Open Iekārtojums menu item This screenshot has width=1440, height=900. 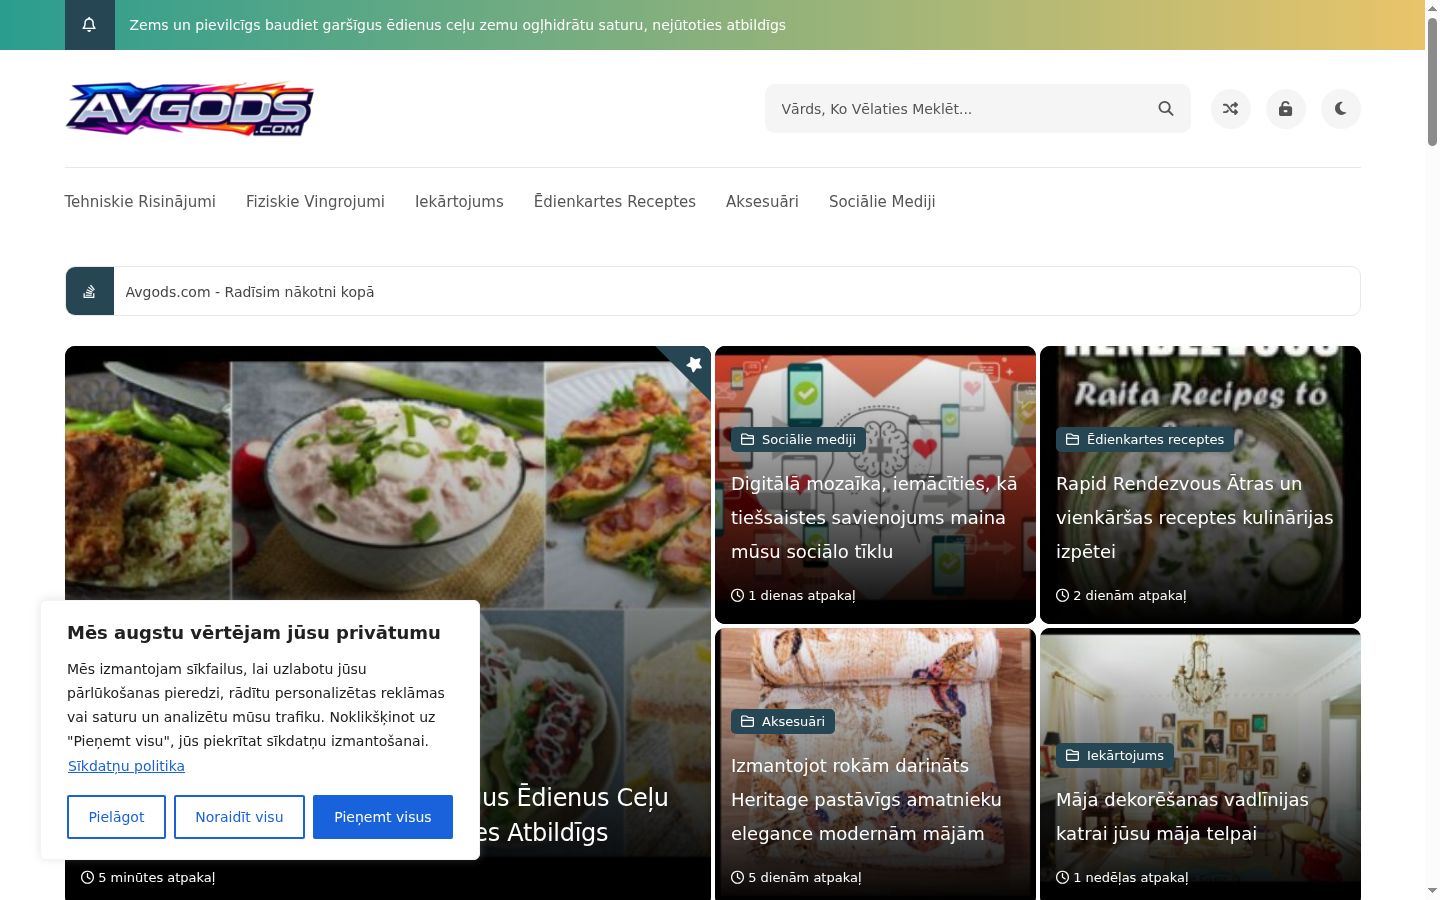[459, 201]
